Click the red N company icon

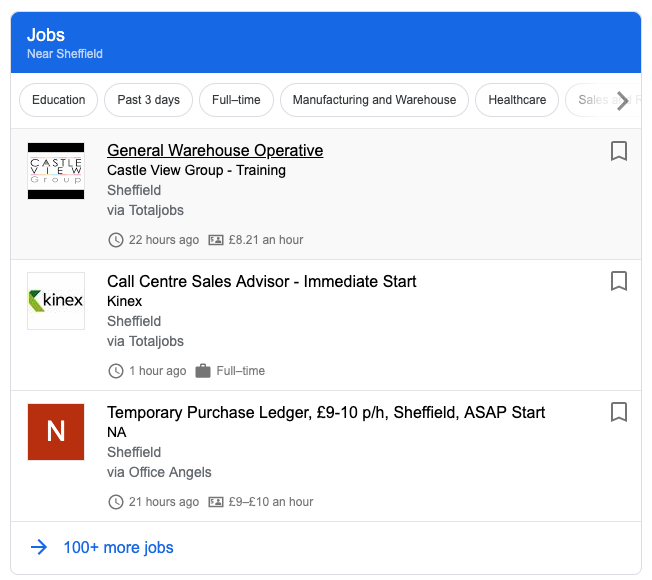(56, 431)
